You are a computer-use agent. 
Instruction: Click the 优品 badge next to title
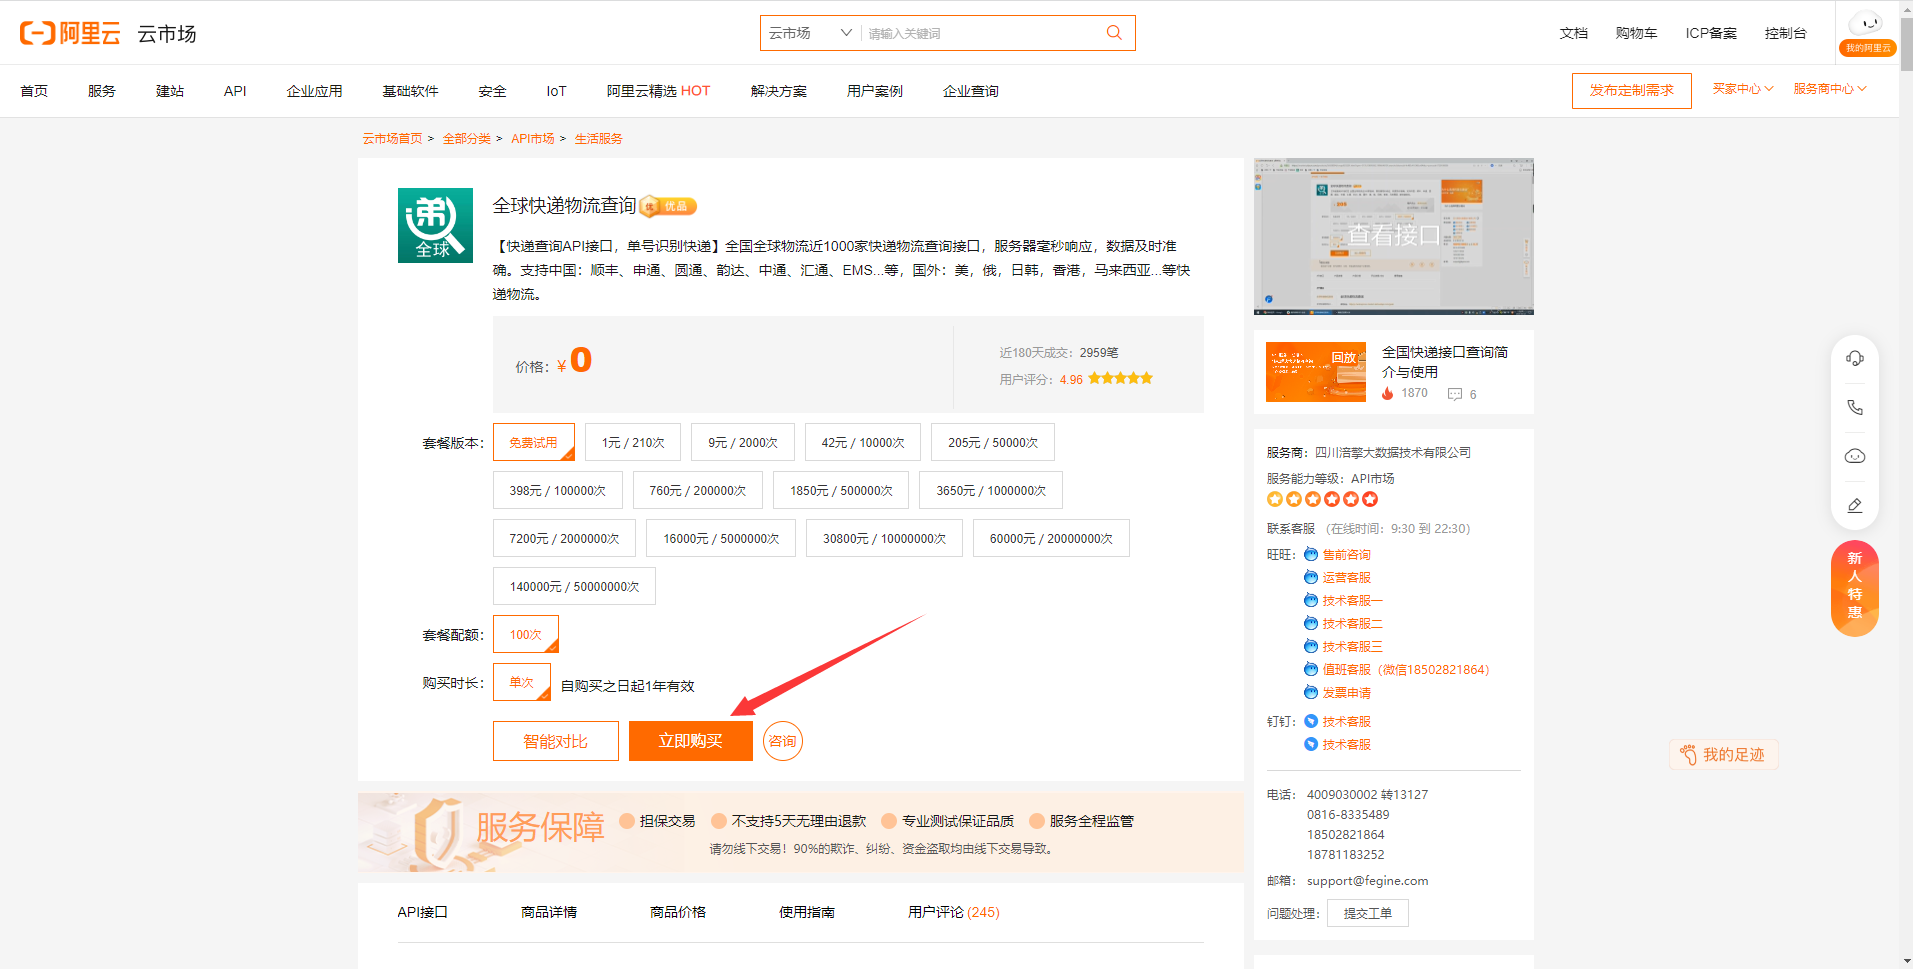tap(668, 206)
